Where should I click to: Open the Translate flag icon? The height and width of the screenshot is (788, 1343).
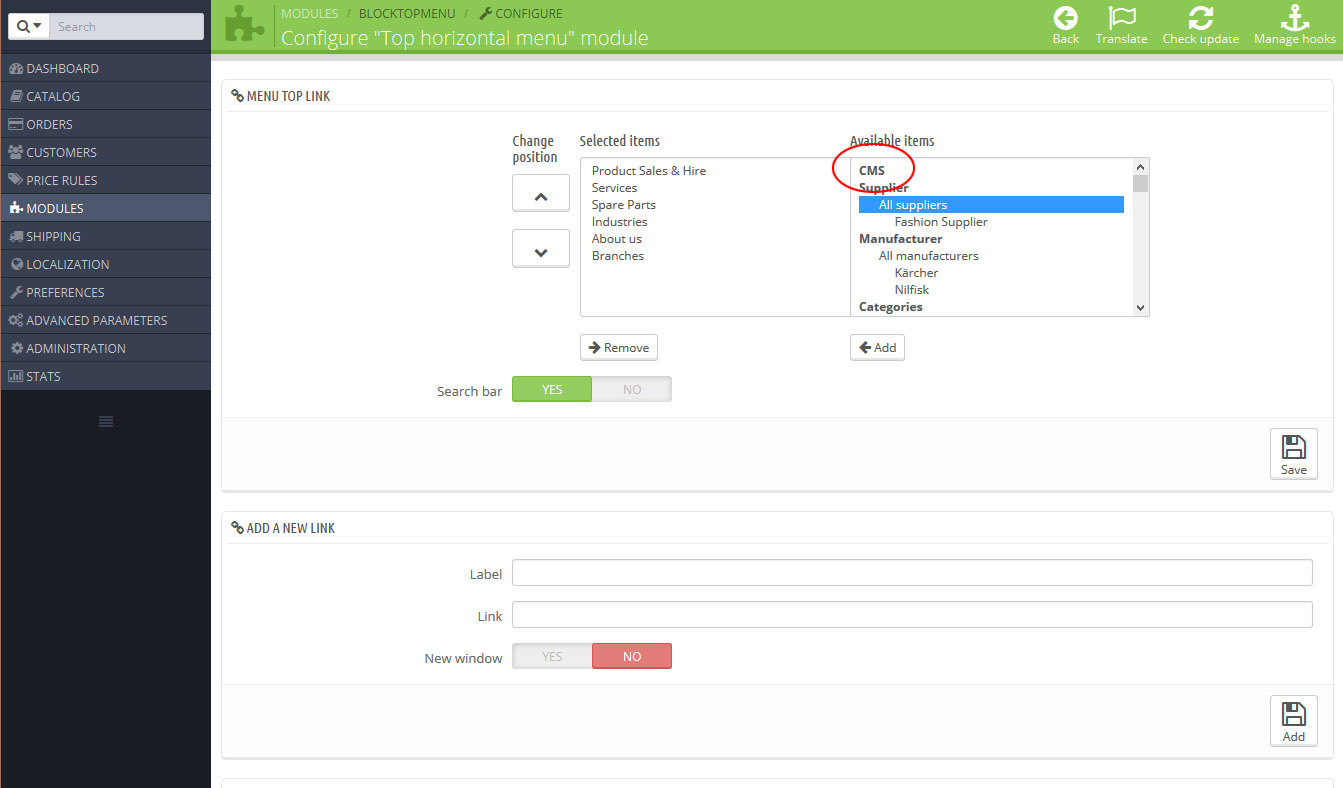pos(1122,18)
